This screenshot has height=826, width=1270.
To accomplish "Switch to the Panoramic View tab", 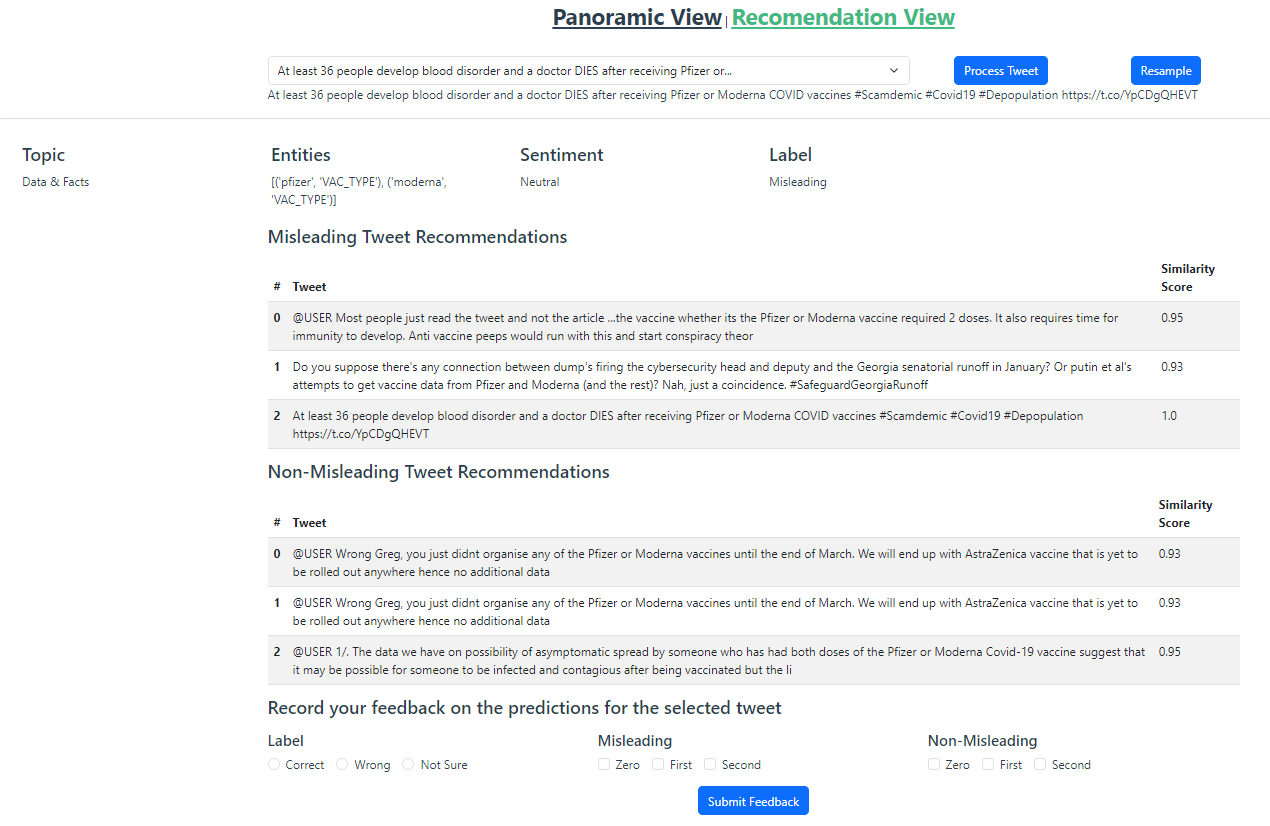I will 637,18.
